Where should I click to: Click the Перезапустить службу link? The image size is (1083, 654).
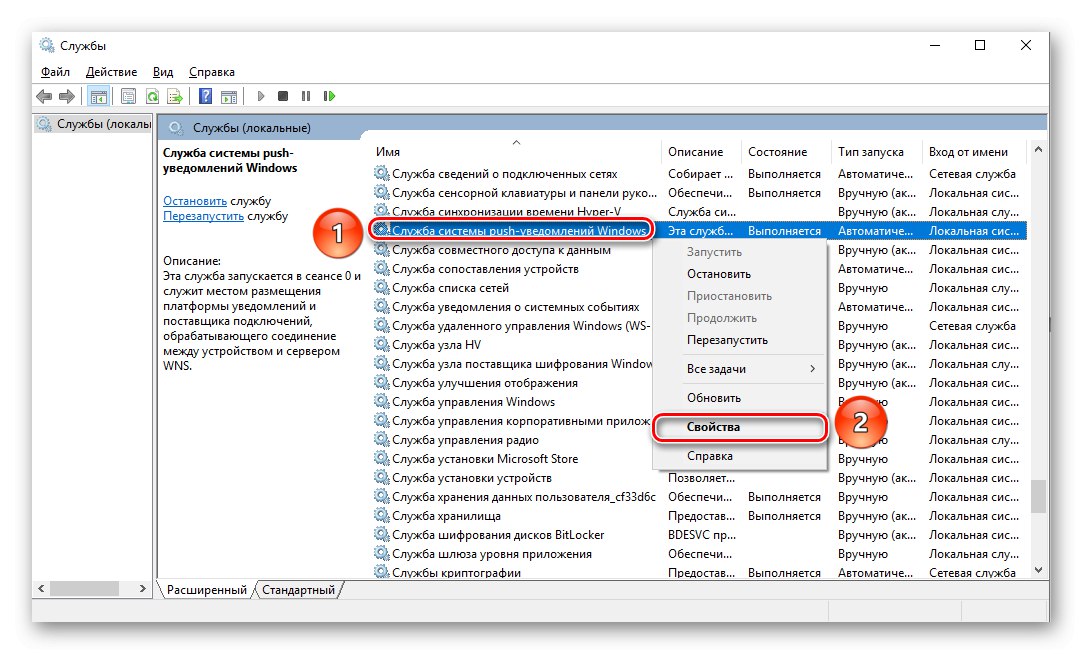click(203, 216)
